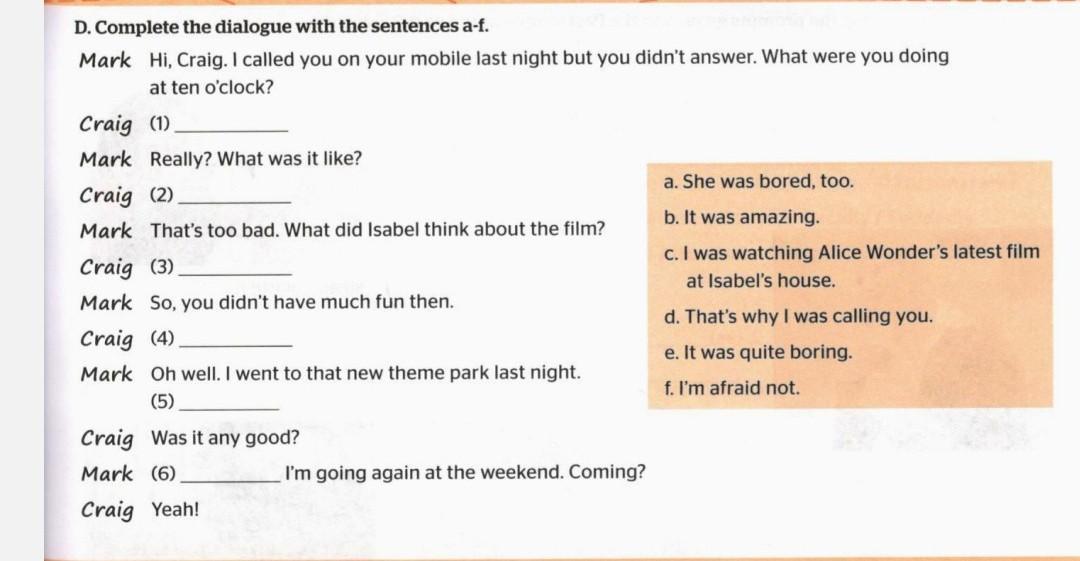The width and height of the screenshot is (1080, 561).
Task: Click the blank line for answer (1)
Action: pos(231,127)
